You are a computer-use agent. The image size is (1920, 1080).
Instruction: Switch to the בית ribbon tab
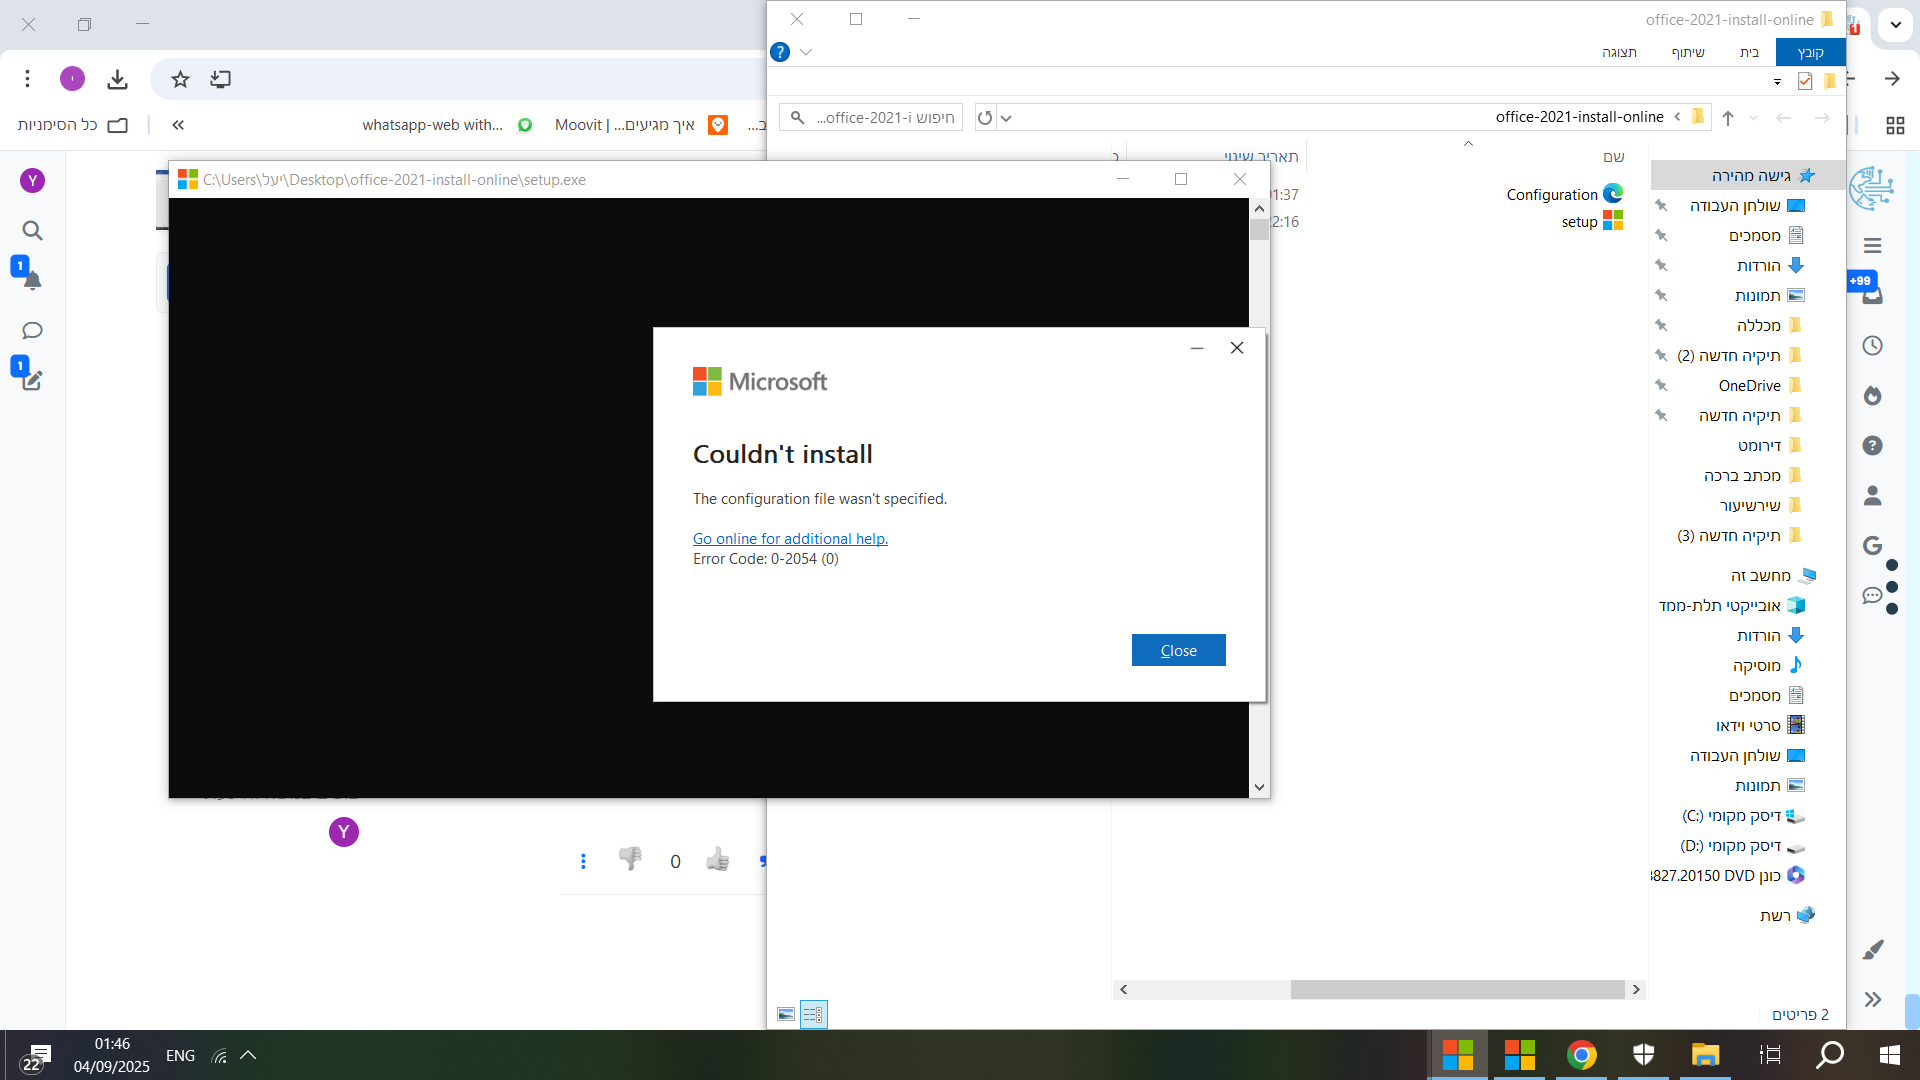point(1749,52)
